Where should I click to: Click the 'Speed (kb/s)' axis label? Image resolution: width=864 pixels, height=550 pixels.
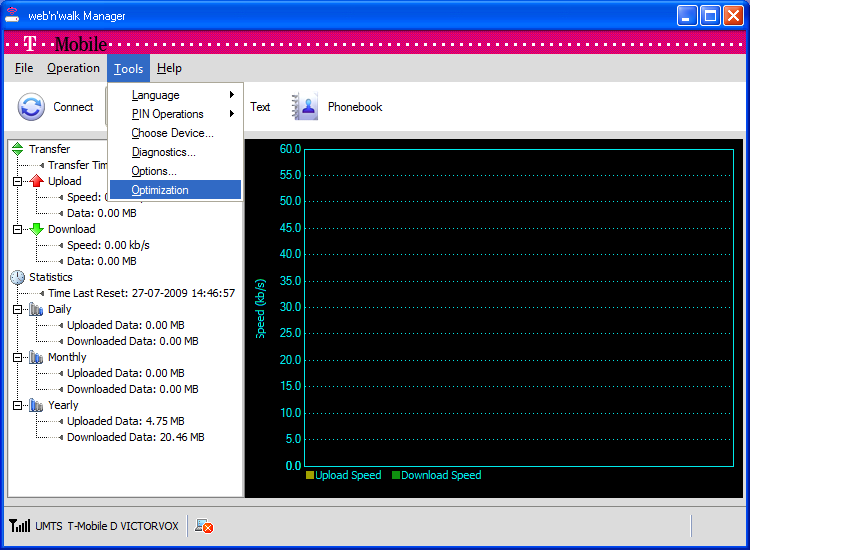261,308
